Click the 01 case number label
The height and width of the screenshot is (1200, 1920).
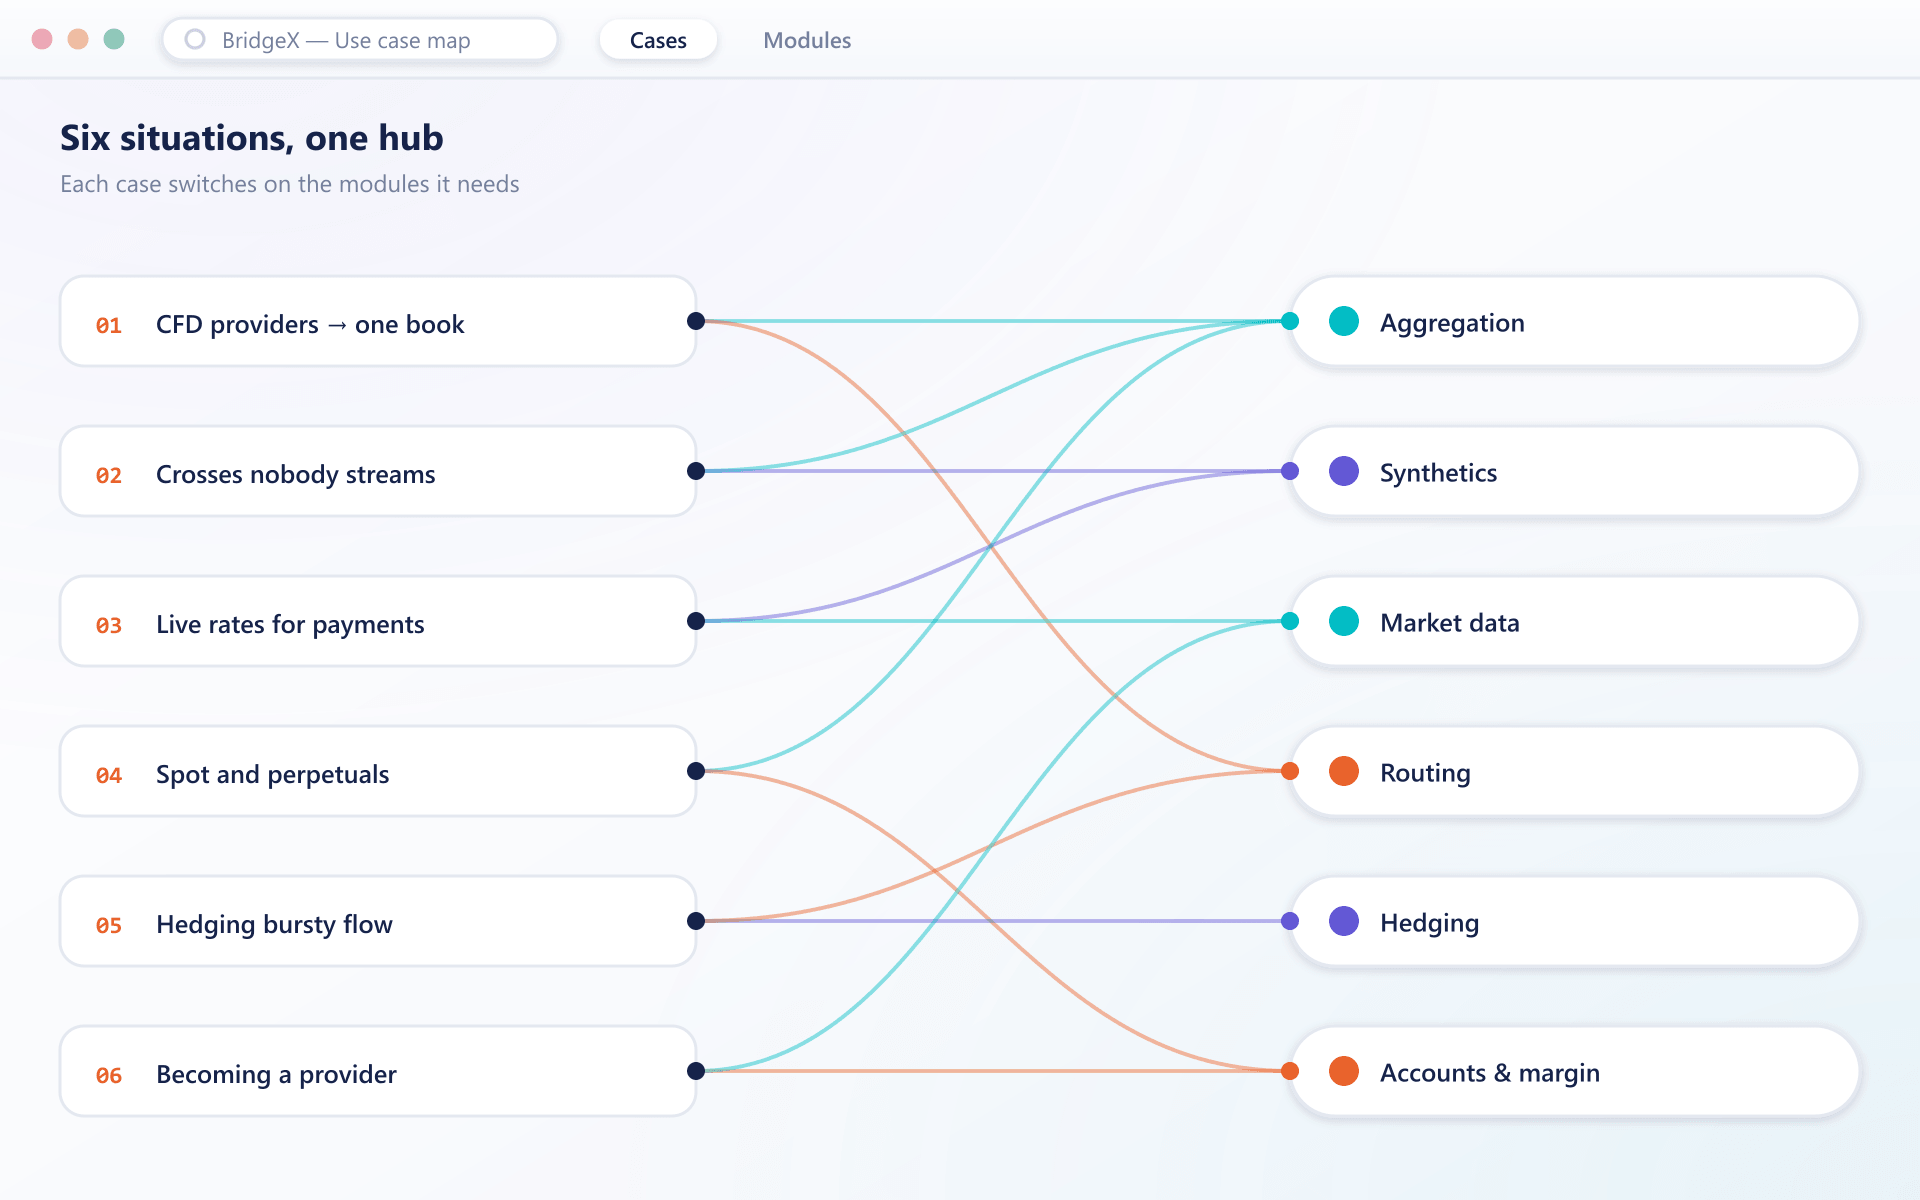[x=109, y=325]
